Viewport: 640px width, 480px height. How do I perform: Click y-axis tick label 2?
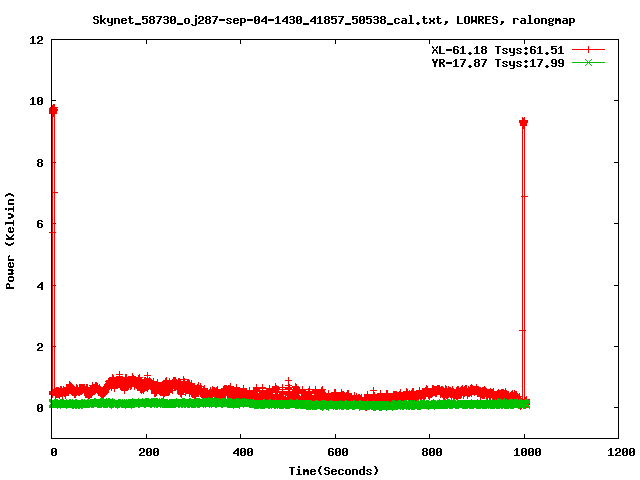click(40, 347)
